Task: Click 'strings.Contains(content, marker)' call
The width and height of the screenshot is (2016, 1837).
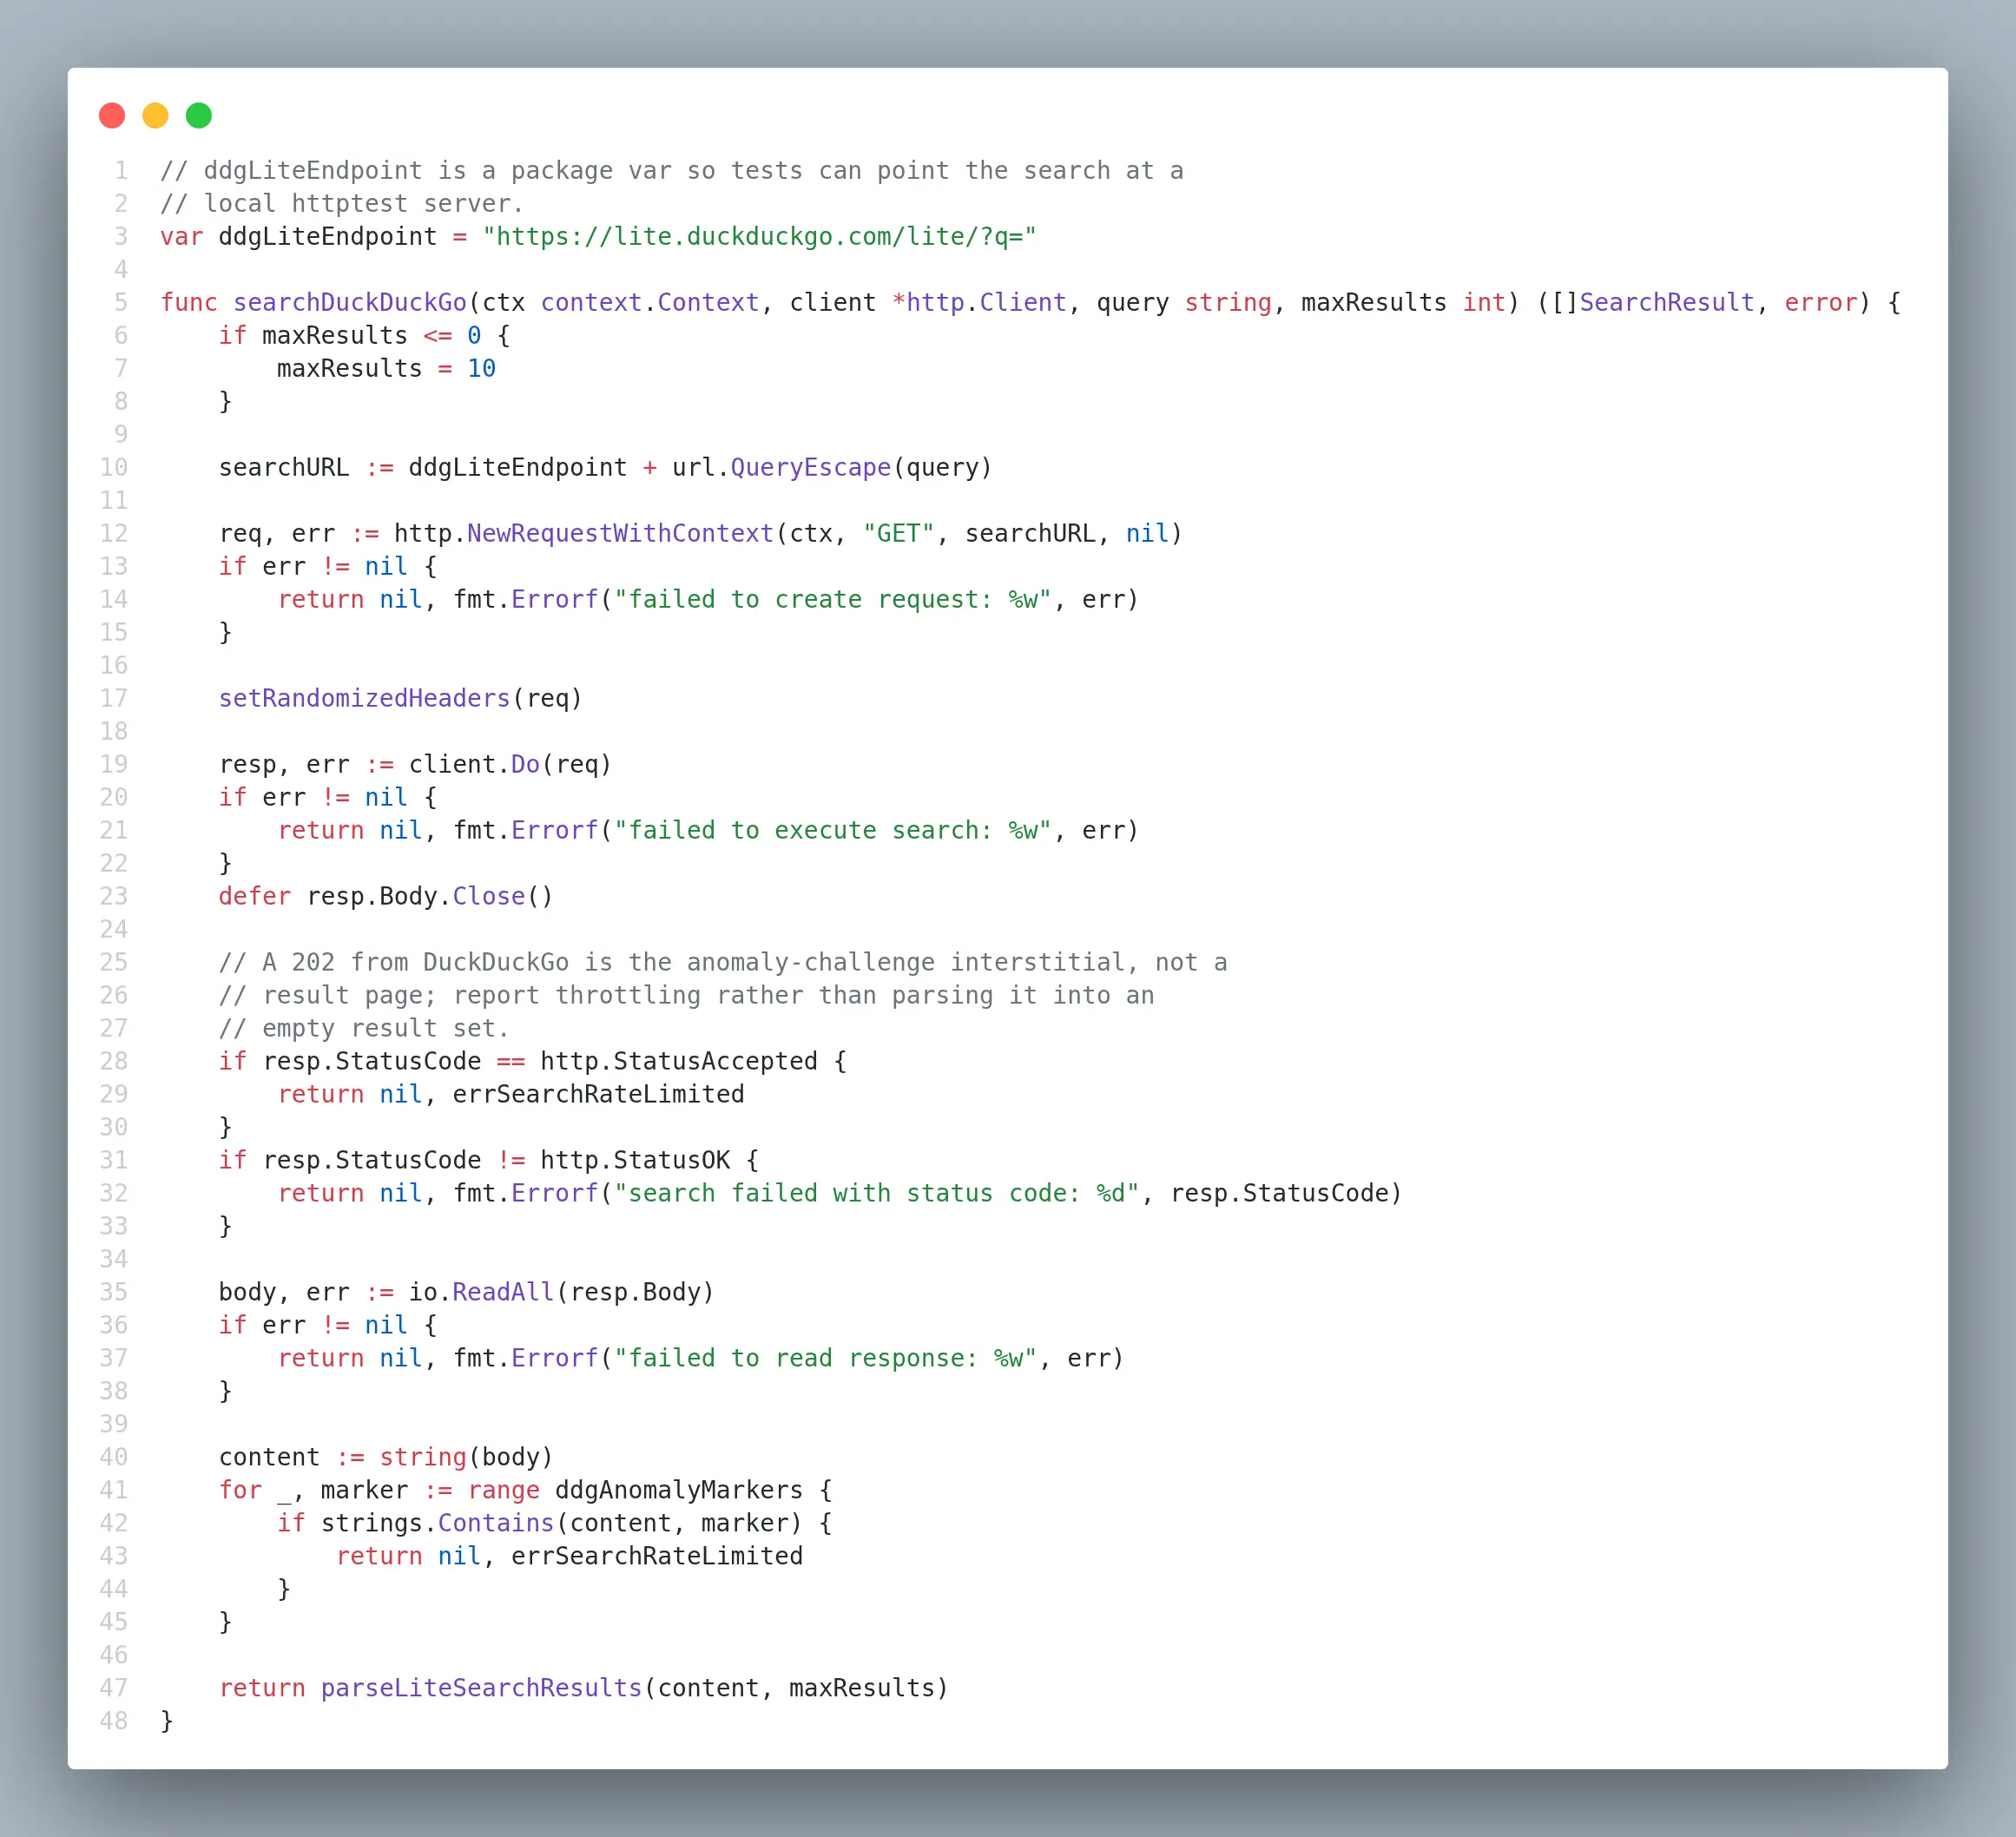Action: pyautogui.click(x=561, y=1524)
